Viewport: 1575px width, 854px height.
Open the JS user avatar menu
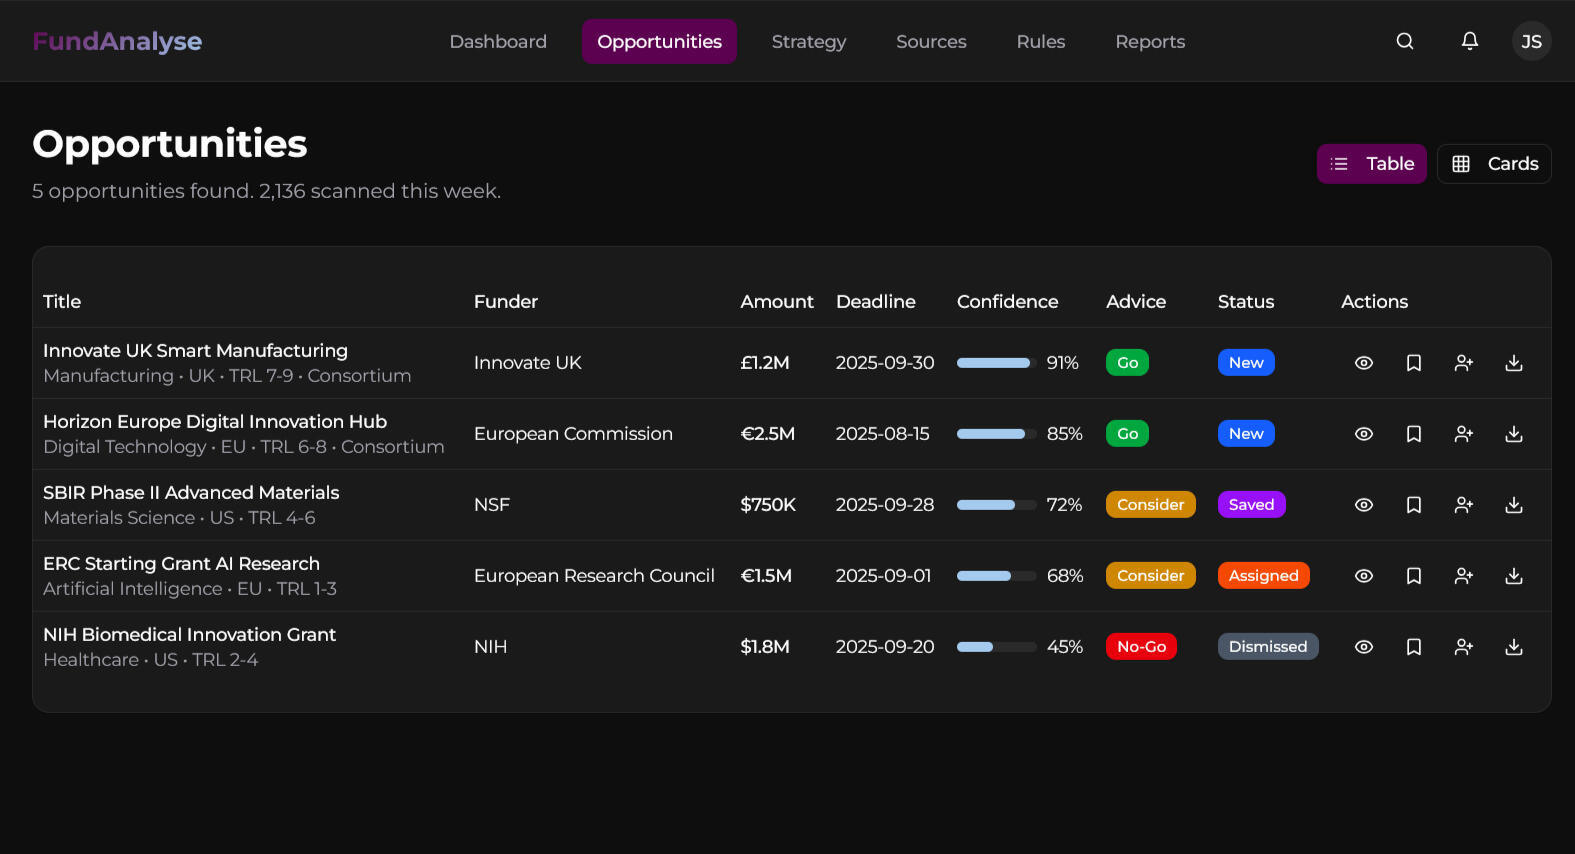pyautogui.click(x=1531, y=41)
